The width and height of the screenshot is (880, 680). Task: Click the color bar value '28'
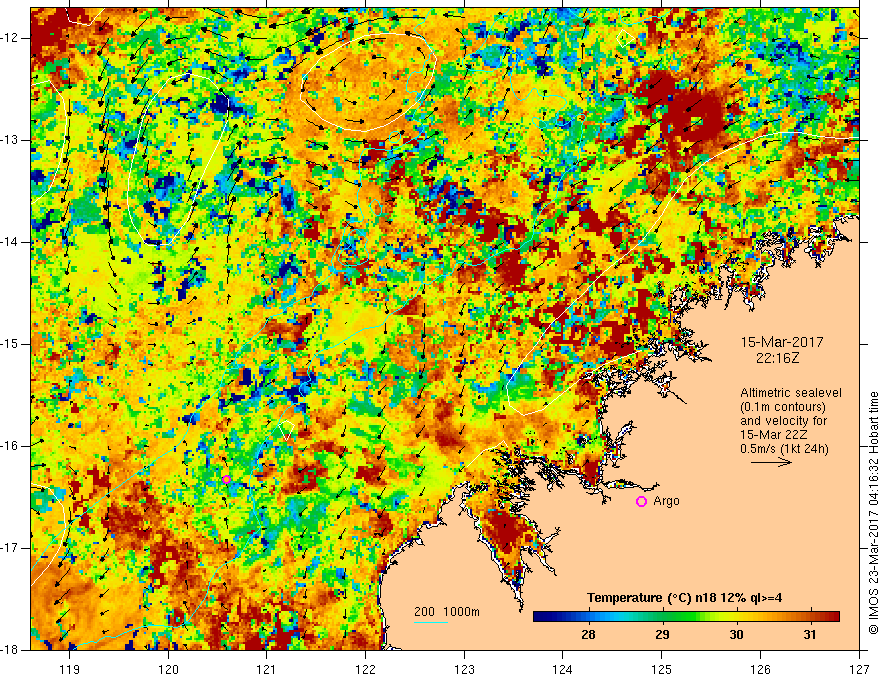click(x=588, y=635)
